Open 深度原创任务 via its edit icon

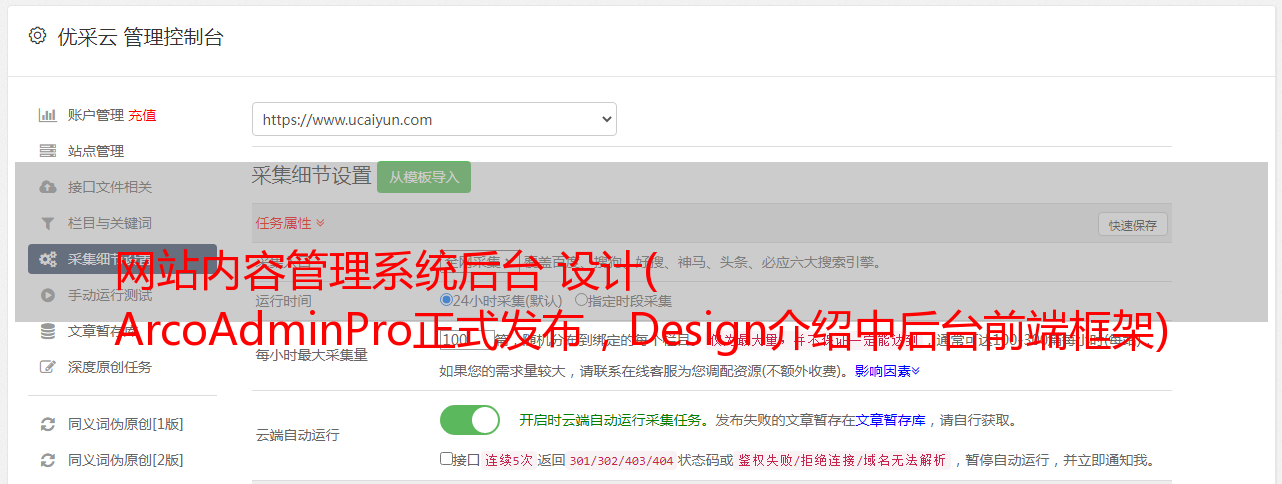47,367
